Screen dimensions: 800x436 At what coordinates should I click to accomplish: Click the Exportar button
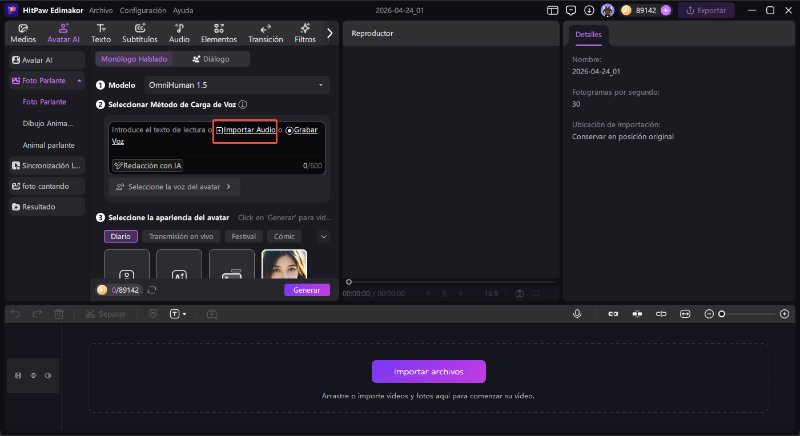(706, 10)
